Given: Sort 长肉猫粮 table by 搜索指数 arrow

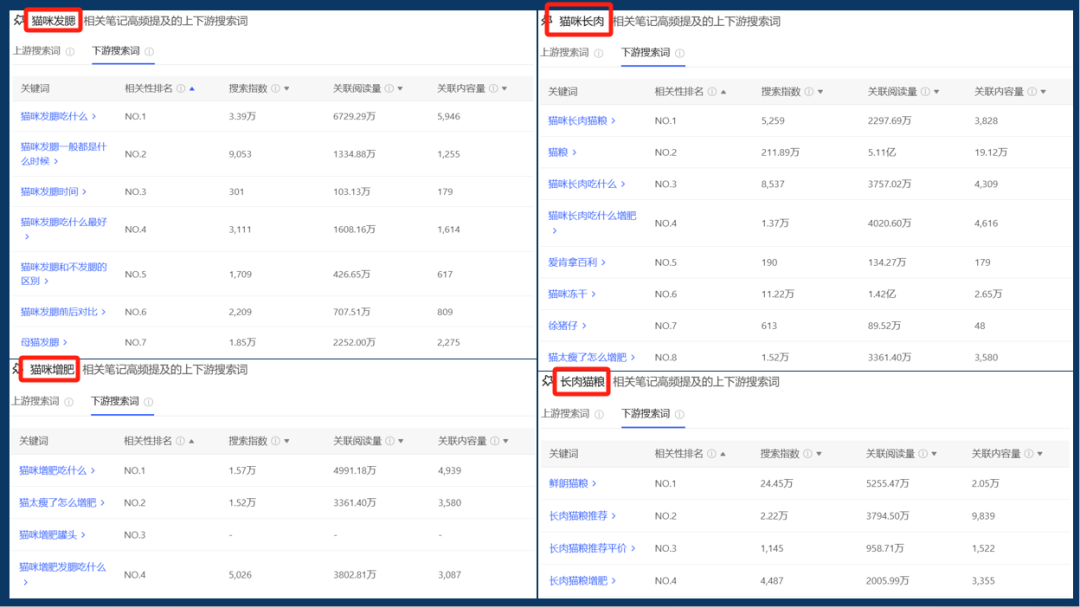Looking at the screenshot, I should [x=819, y=454].
